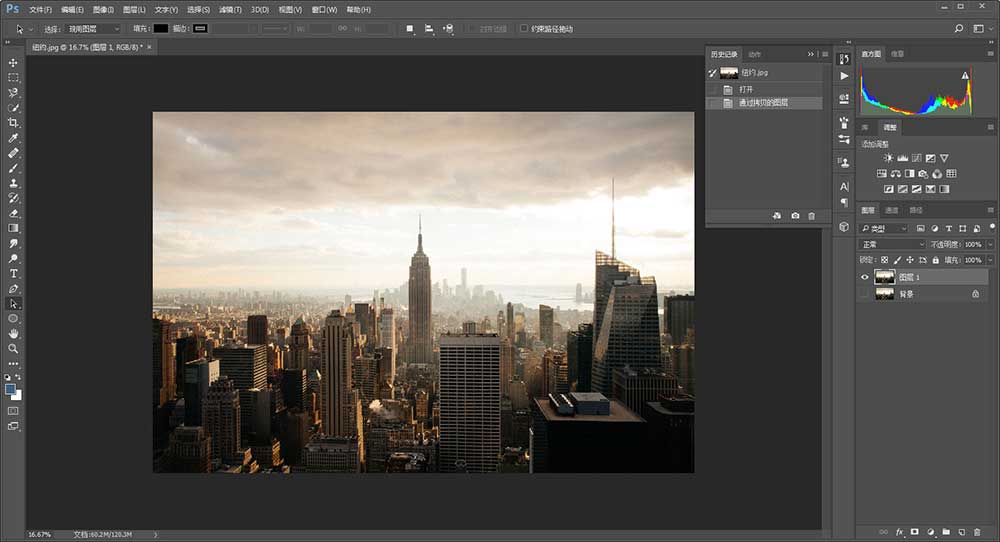Image resolution: width=1000 pixels, height=542 pixels.
Task: Set history brush source at 打开 state
Action: [712, 89]
